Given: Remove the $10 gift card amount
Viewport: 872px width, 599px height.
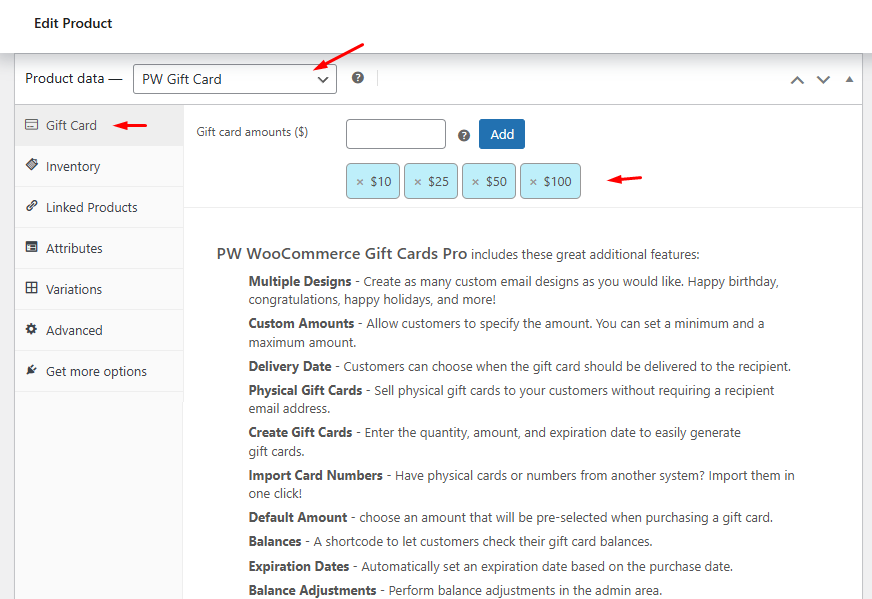Looking at the screenshot, I should (x=360, y=182).
